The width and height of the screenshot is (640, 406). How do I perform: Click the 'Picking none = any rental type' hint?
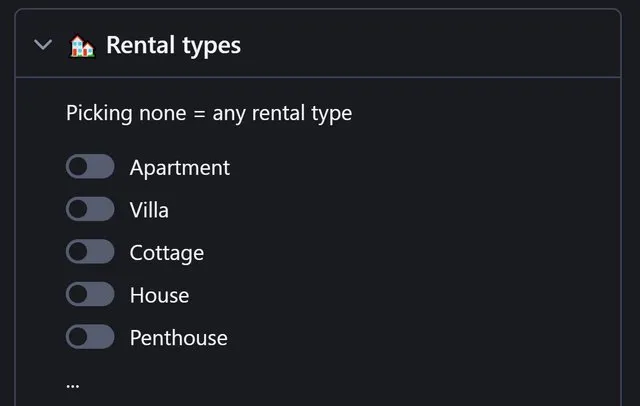pyautogui.click(x=209, y=113)
